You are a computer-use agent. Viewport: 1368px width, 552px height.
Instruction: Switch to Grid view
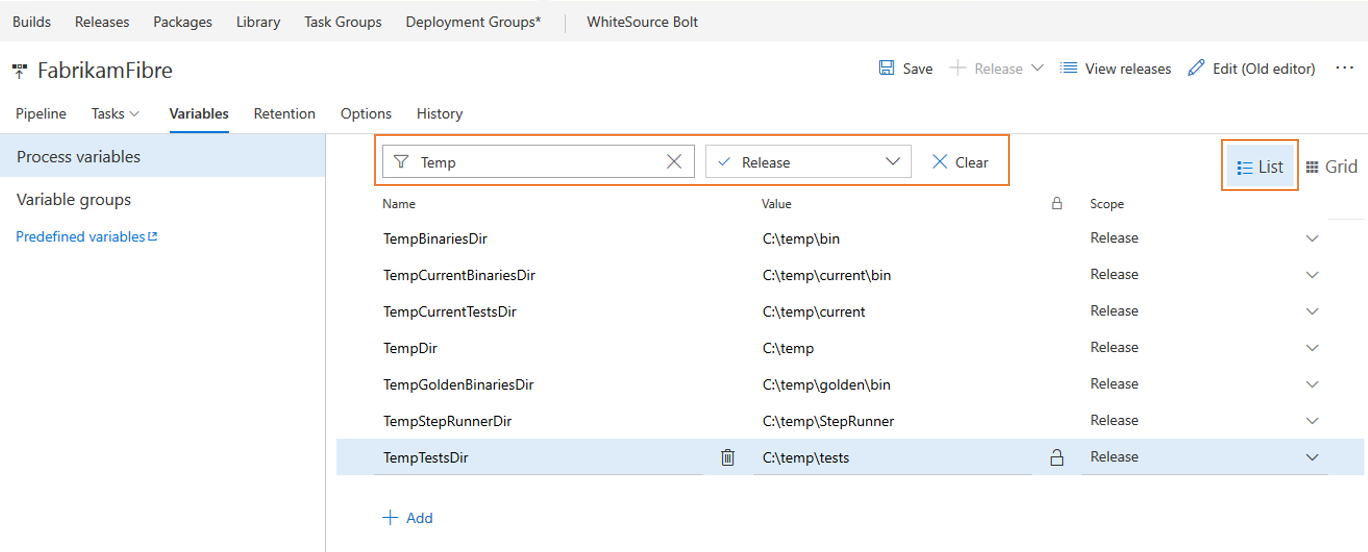[1332, 167]
